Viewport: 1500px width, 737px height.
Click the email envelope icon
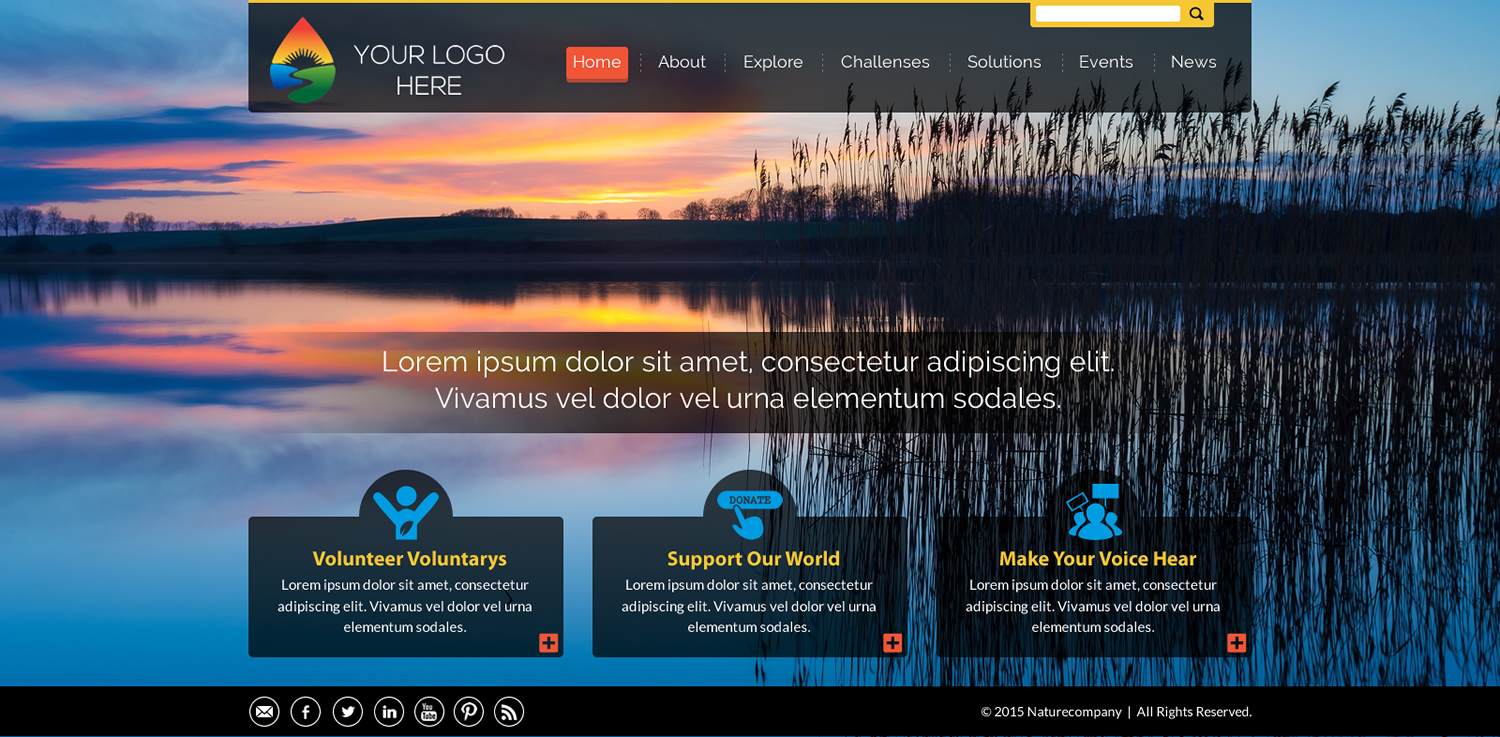tap(264, 711)
